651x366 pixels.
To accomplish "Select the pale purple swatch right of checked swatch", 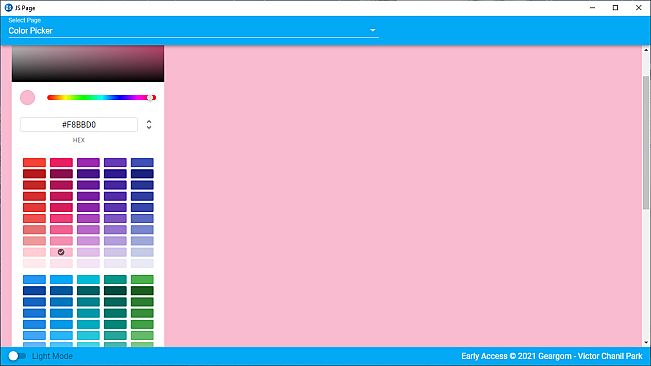I will 88,252.
